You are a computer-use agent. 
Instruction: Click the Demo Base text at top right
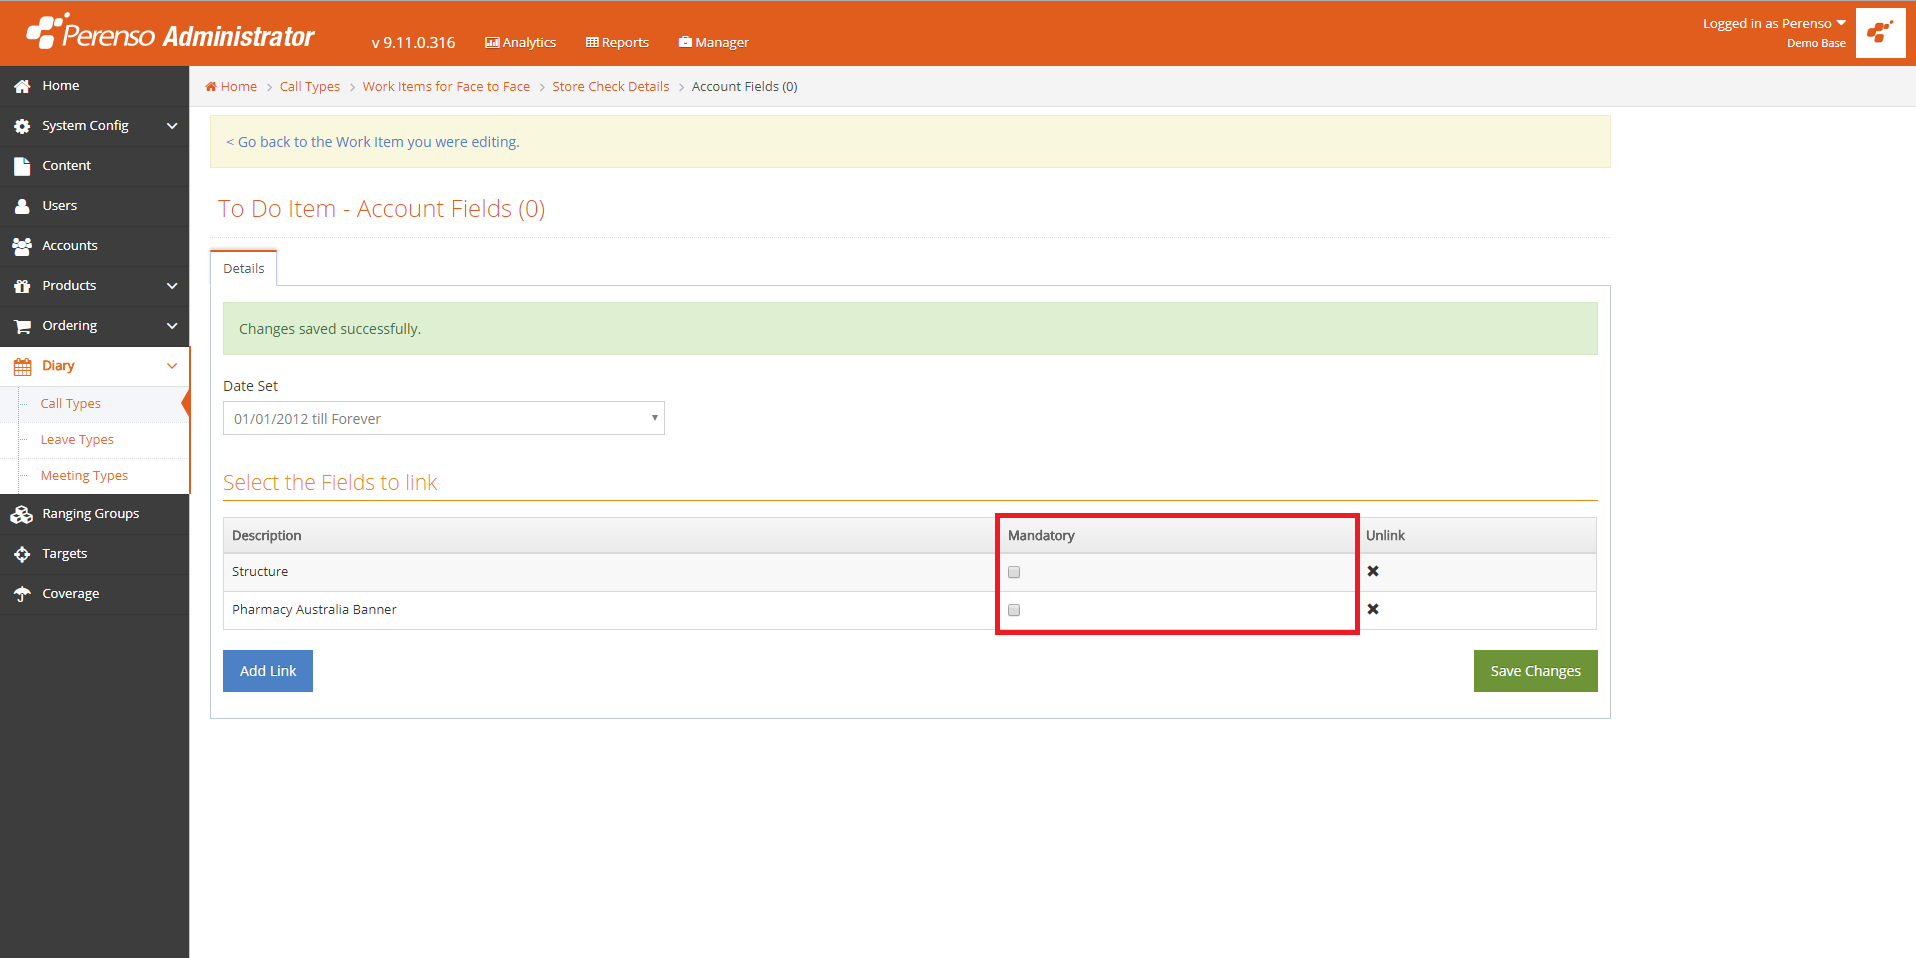point(1816,43)
